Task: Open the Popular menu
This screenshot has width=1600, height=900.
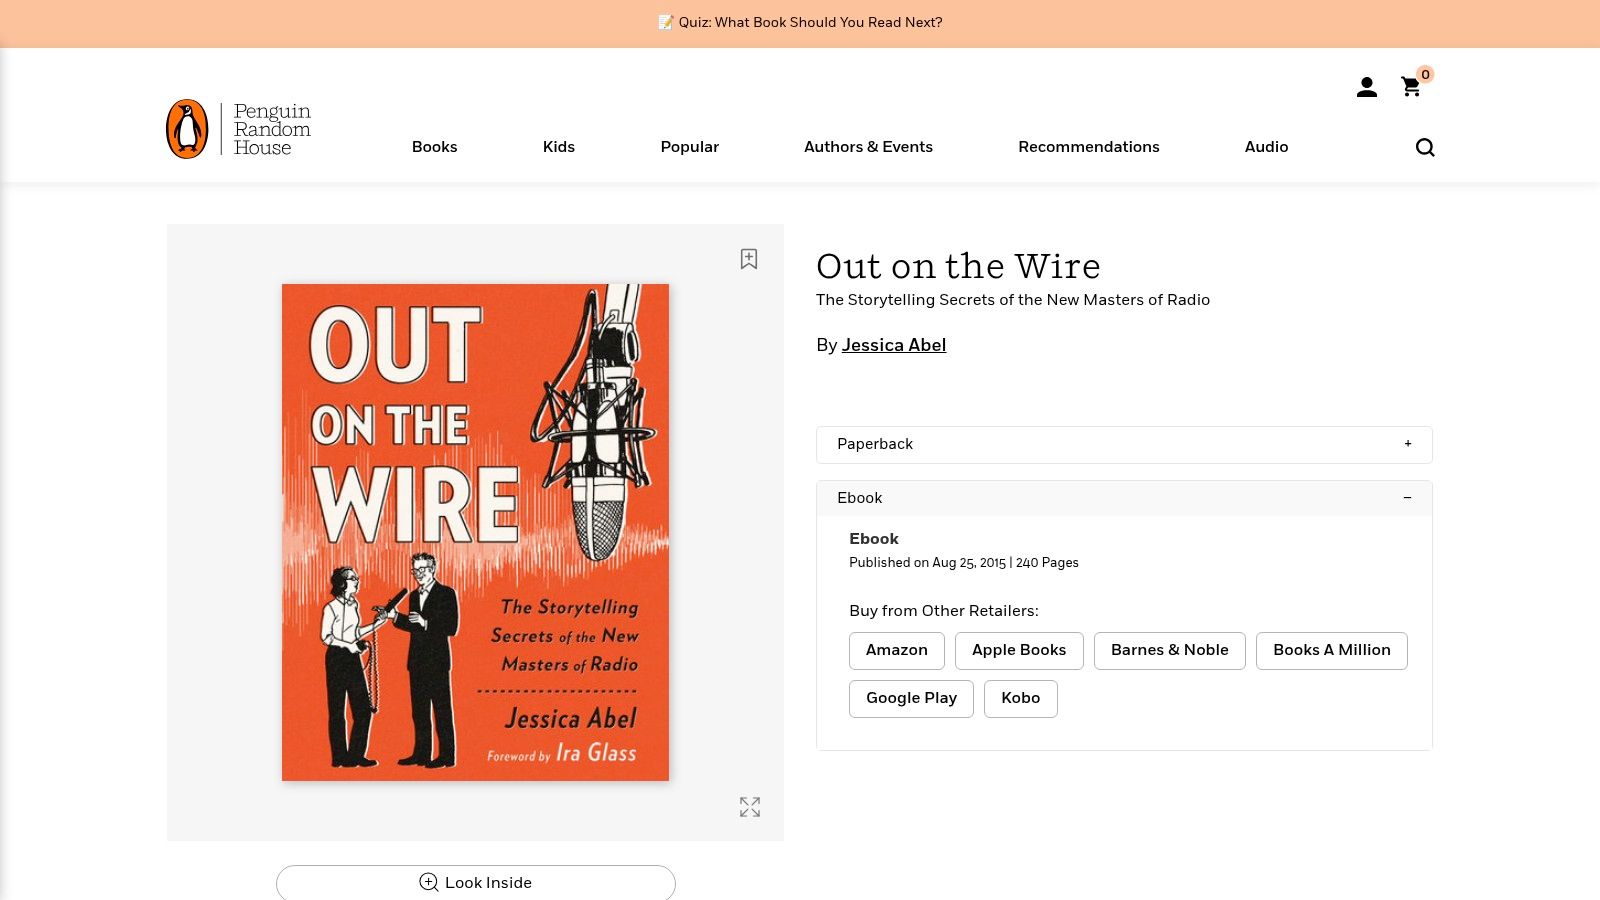Action: point(690,147)
